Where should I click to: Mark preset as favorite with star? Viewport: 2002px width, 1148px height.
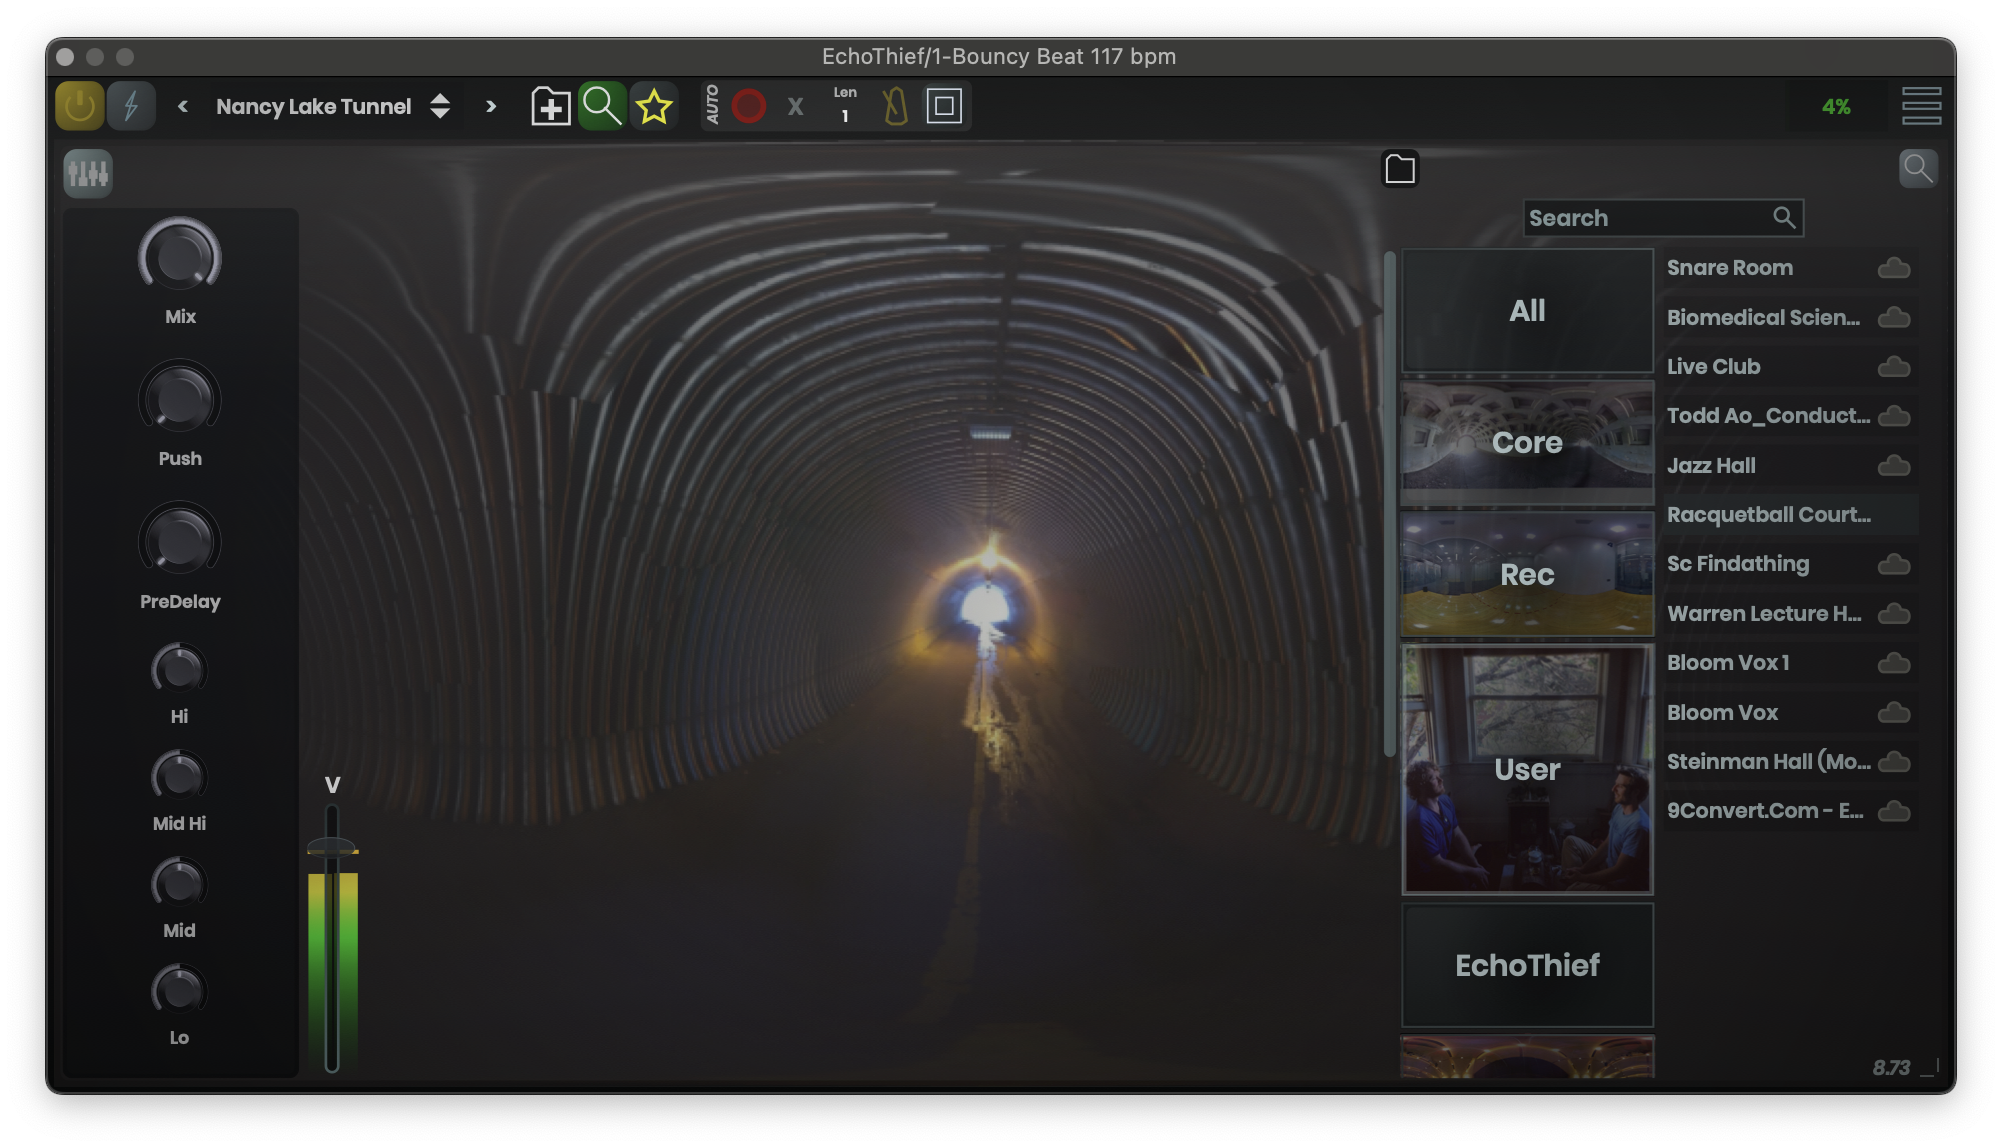coord(654,106)
